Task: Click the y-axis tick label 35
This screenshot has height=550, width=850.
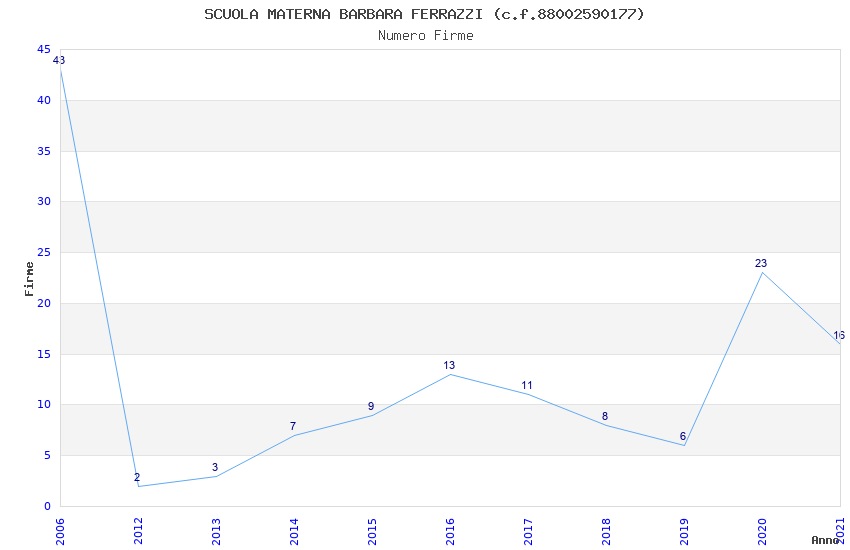Action: click(44, 151)
